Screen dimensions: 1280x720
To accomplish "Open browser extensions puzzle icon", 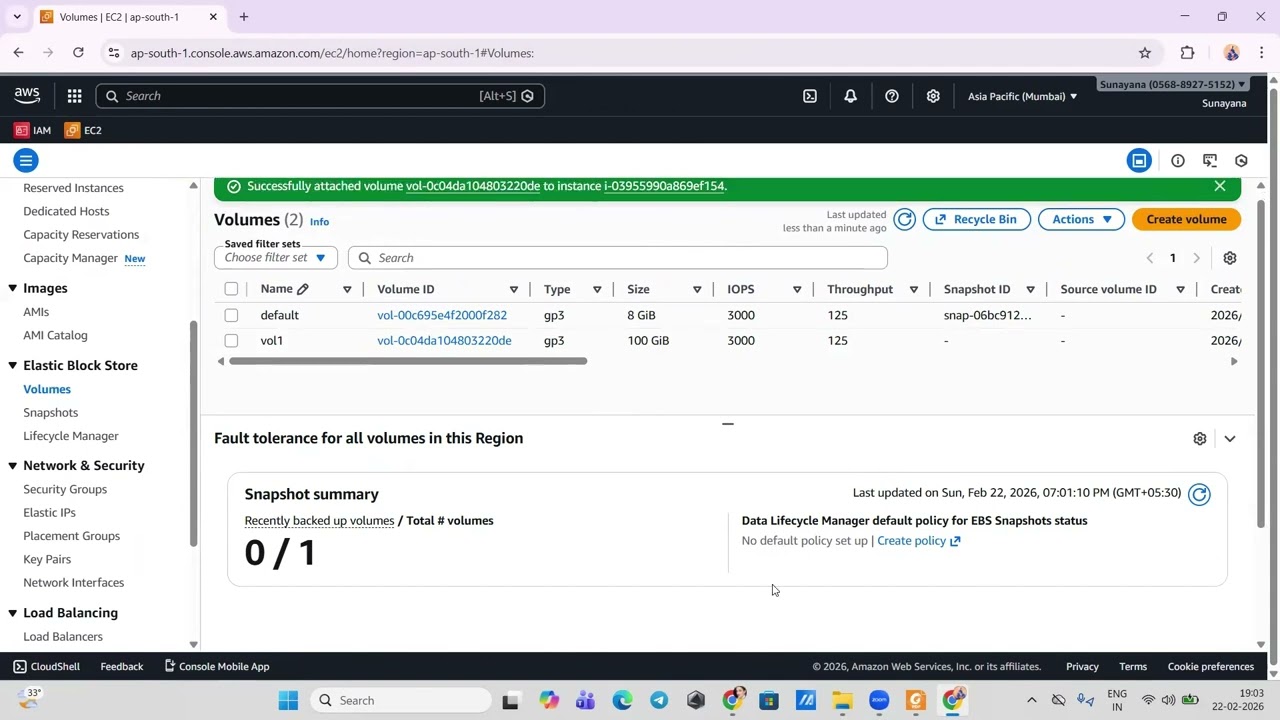I will pyautogui.click(x=1187, y=53).
